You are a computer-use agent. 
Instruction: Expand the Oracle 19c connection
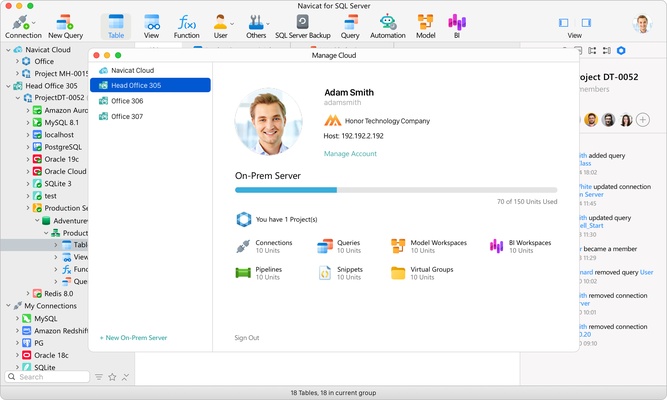[28, 159]
